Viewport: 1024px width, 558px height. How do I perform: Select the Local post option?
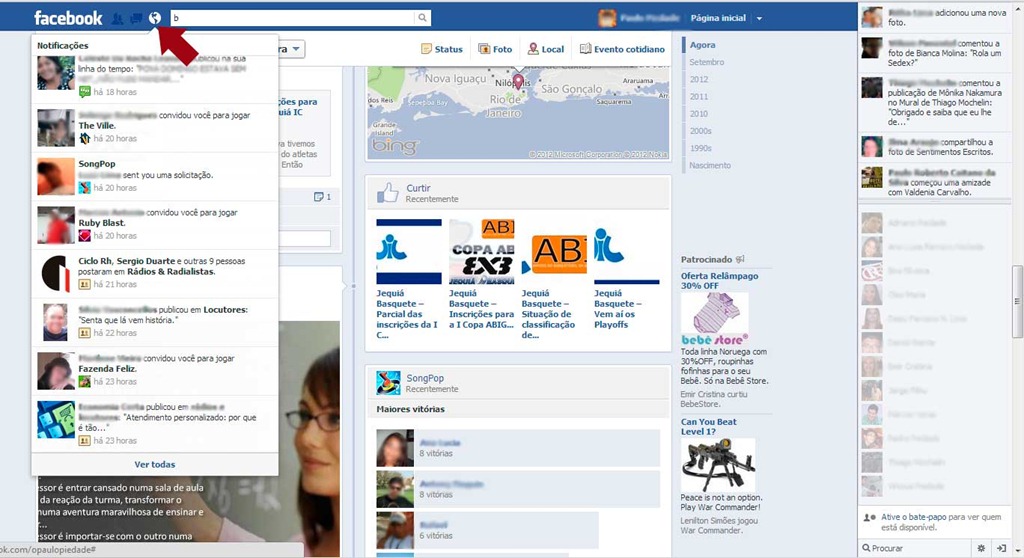[x=546, y=49]
